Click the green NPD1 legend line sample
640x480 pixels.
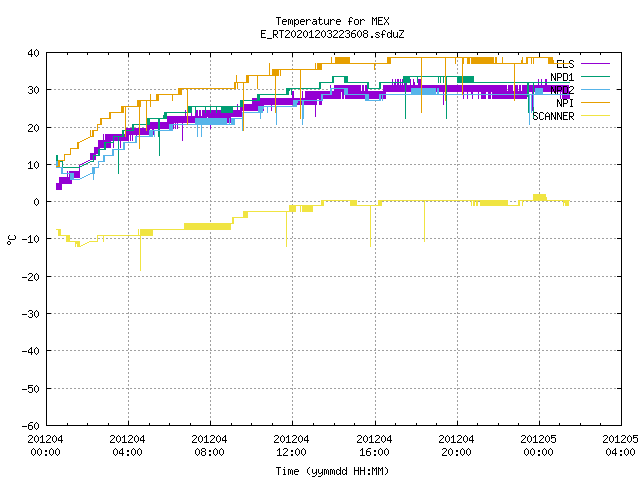tap(595, 77)
